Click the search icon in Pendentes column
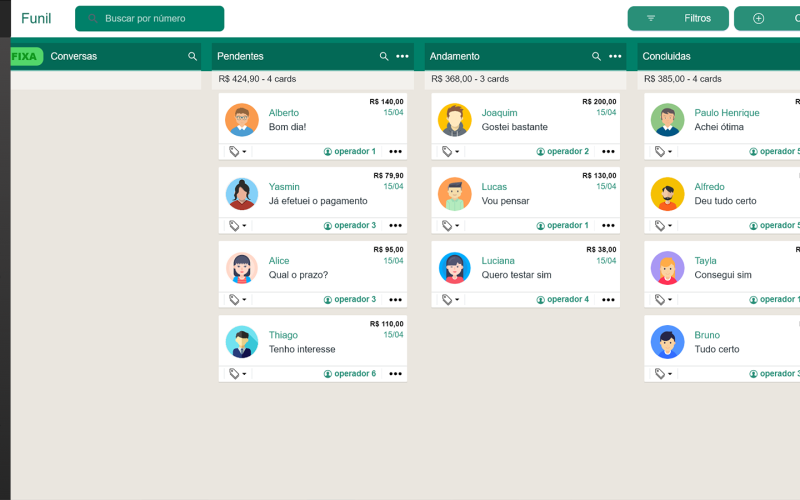 [384, 56]
